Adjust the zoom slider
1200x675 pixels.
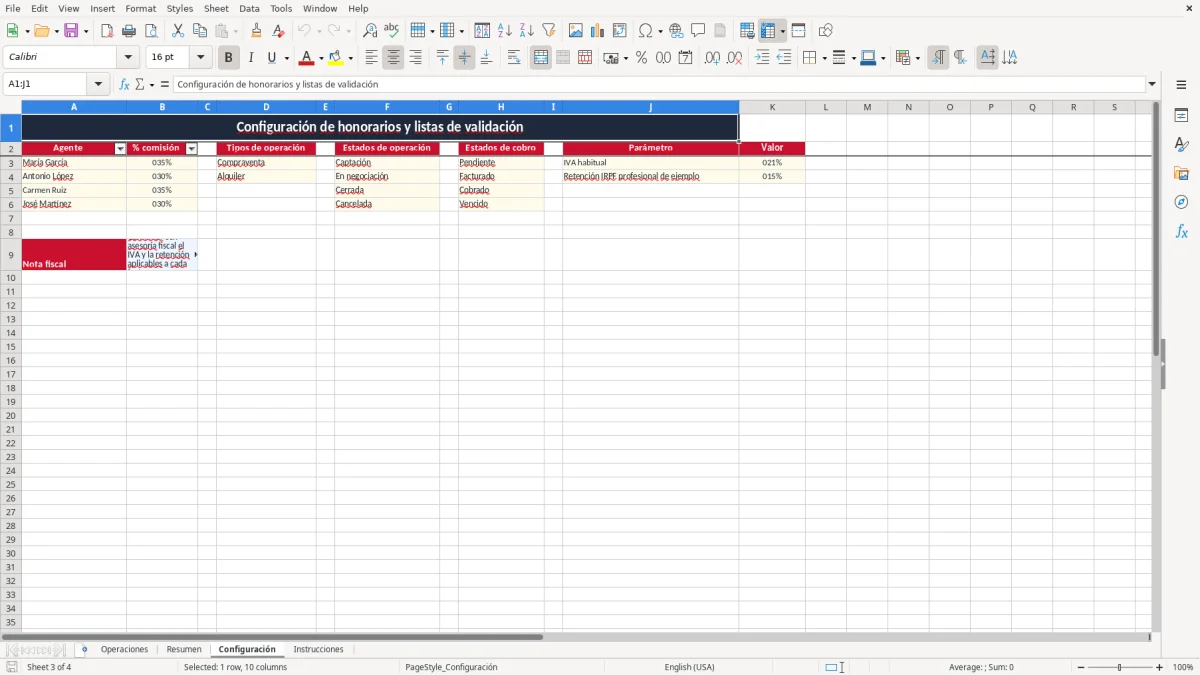1120,667
